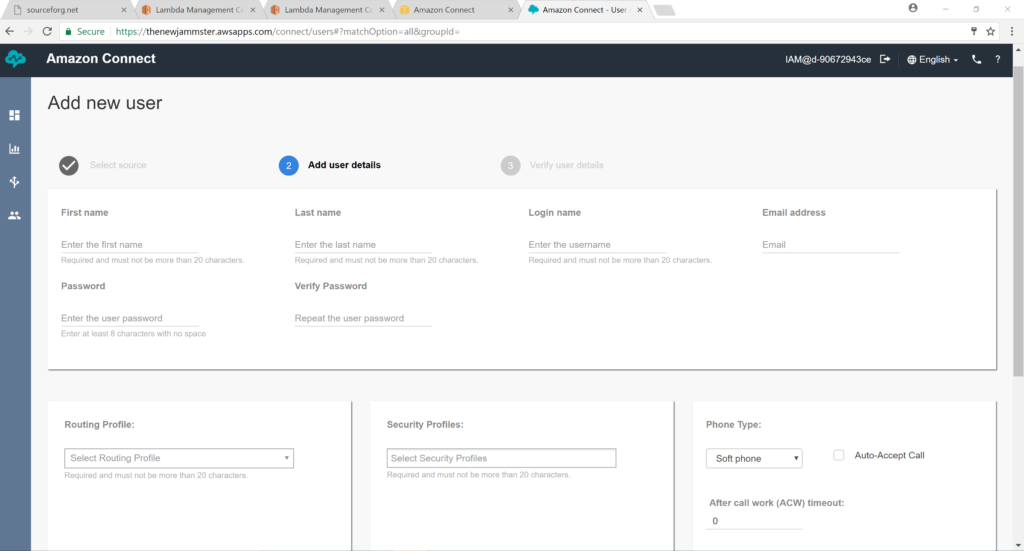Click the Routing Profile: label
The height and width of the screenshot is (551, 1024).
99,424
